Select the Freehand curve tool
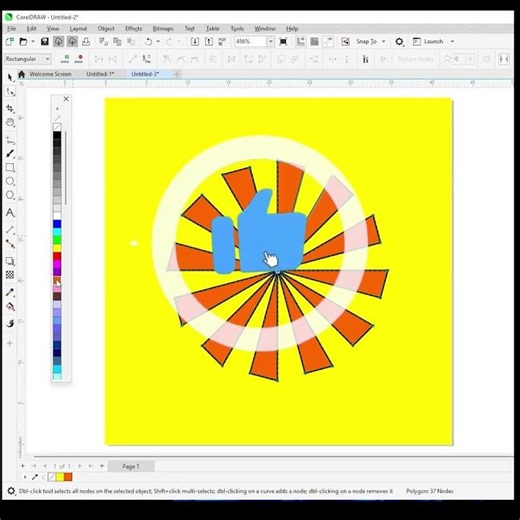This screenshot has height=520, width=520. click(10, 140)
